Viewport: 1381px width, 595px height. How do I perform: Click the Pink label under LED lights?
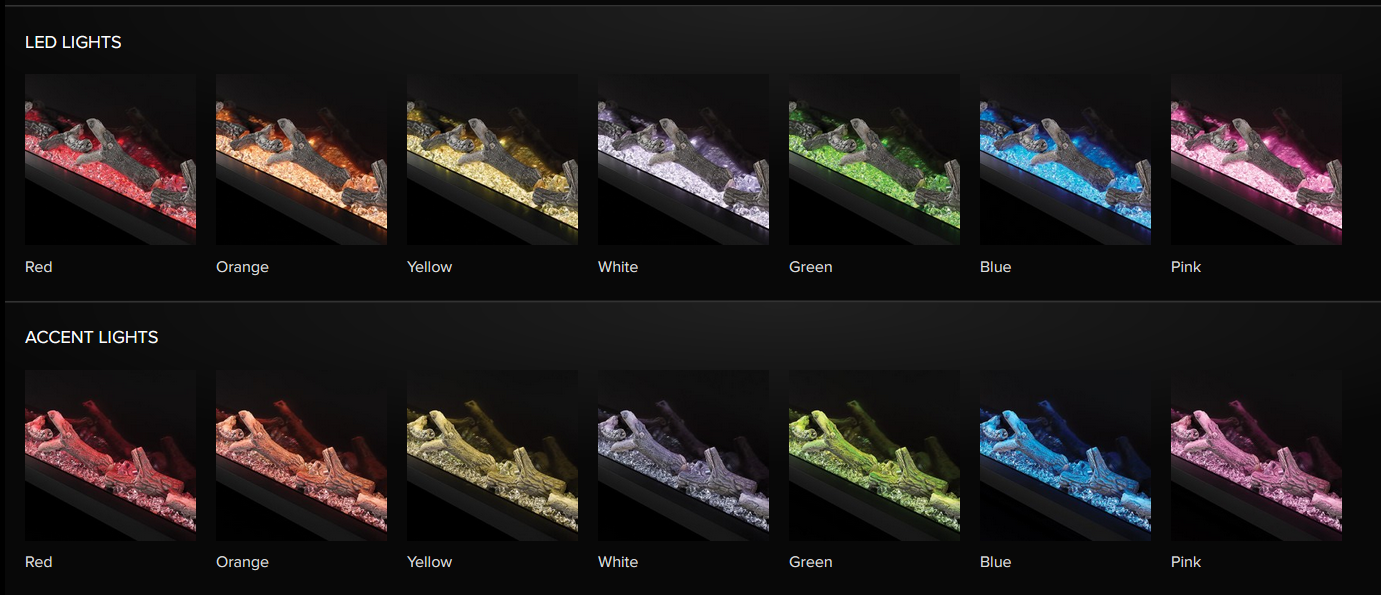(1186, 267)
